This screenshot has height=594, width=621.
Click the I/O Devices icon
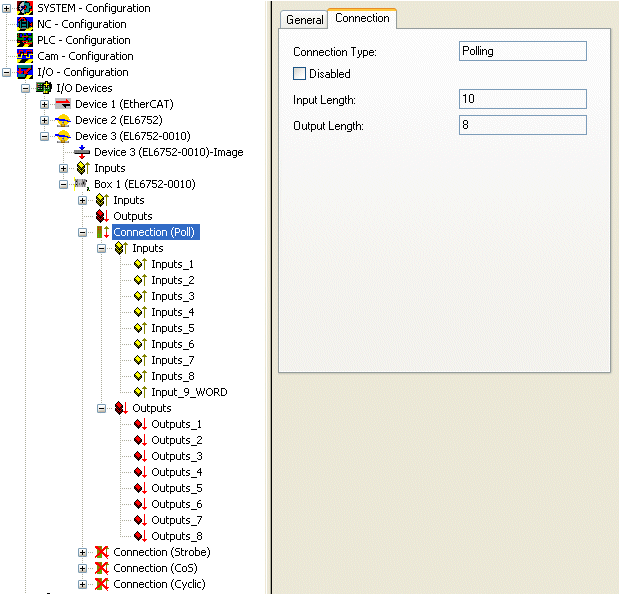tap(44, 88)
